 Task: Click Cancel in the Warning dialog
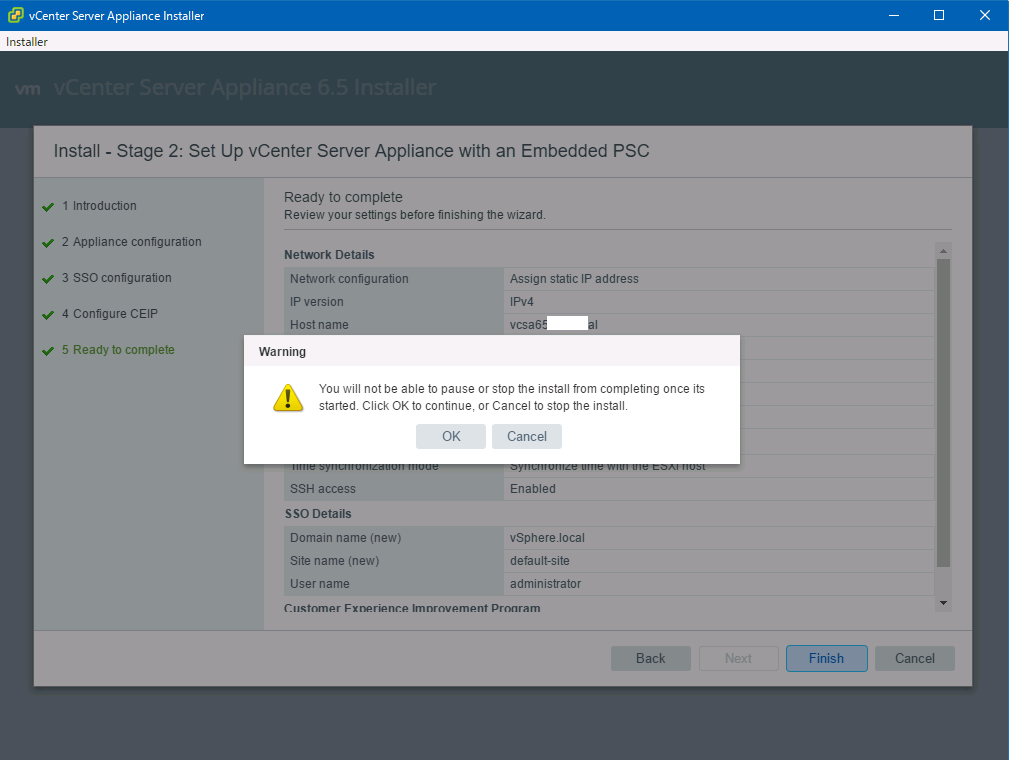tap(526, 436)
